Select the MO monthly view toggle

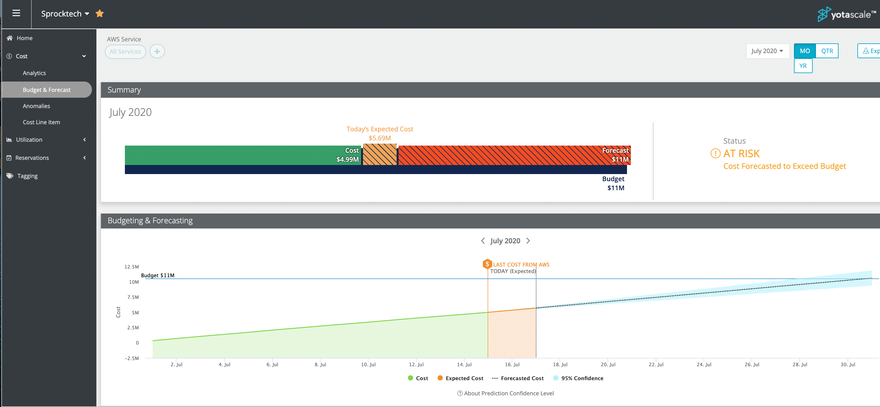coord(804,50)
